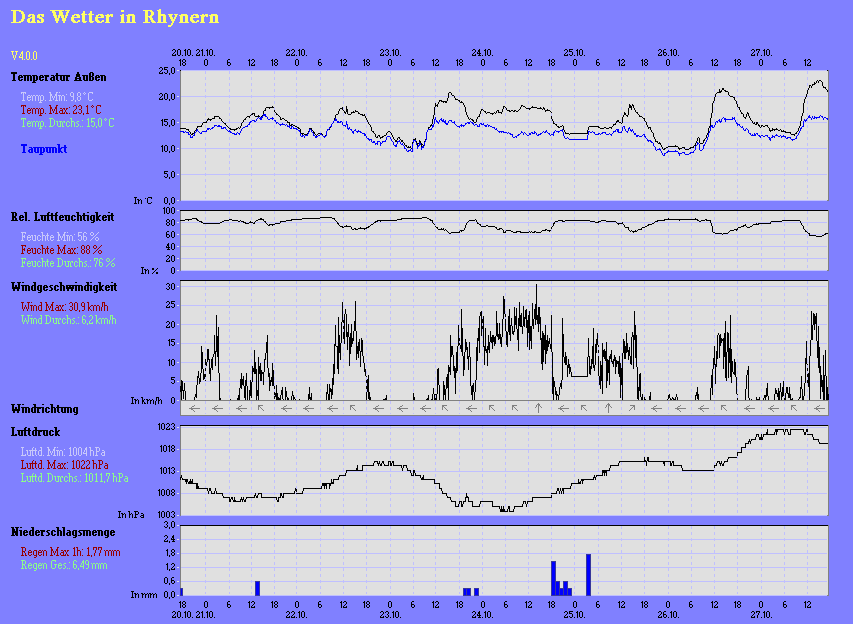
Task: Click the V4.0.0 version label
Action: click(x=24, y=56)
